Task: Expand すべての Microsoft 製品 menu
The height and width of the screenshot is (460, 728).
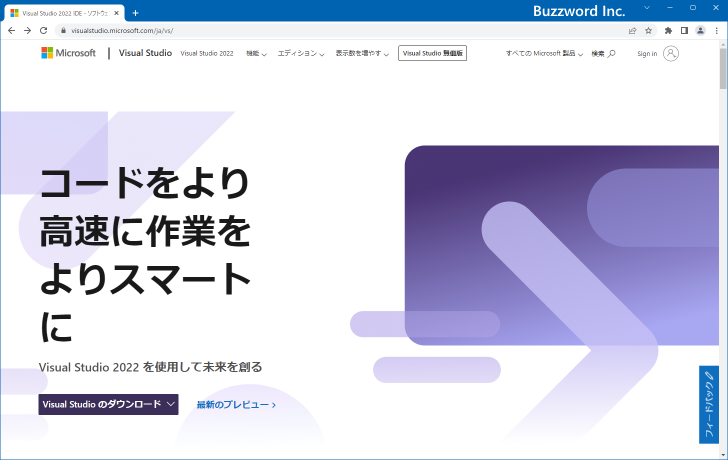Action: click(544, 53)
